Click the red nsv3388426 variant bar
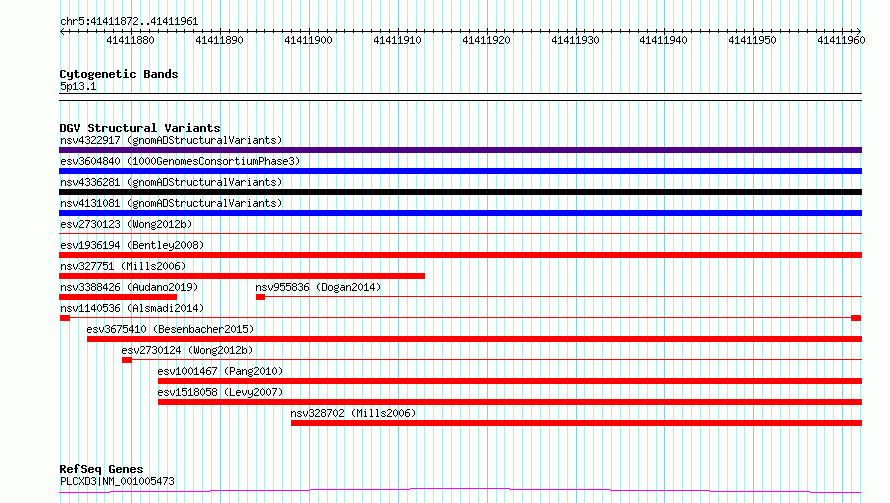This screenshot has height=503, width=890. (x=118, y=297)
